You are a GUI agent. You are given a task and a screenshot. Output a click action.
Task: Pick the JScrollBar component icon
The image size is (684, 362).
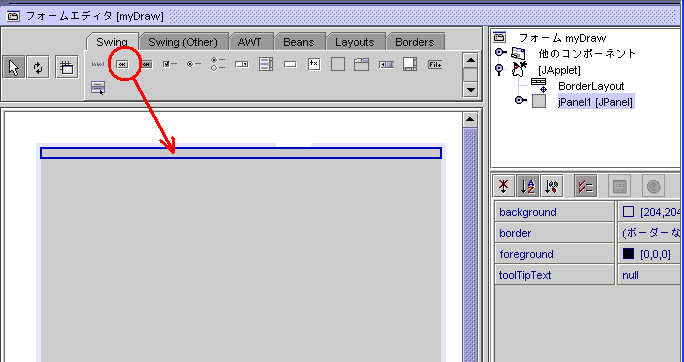click(386, 65)
